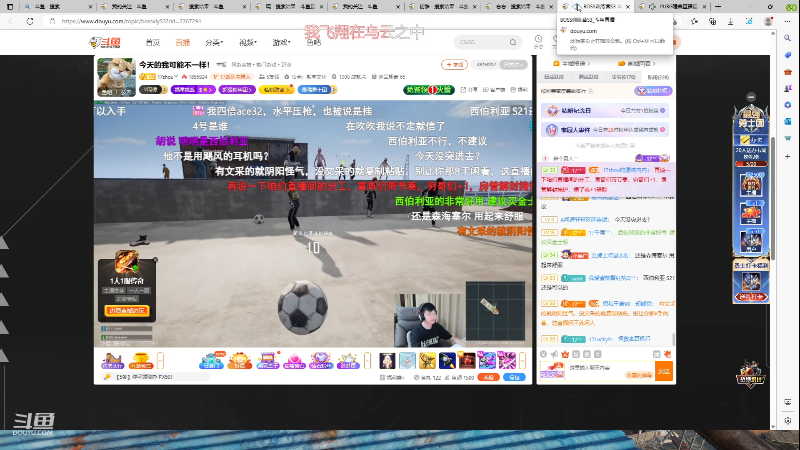Start search with the magnifier icon
Viewport: 800px width, 450px height.
click(513, 42)
